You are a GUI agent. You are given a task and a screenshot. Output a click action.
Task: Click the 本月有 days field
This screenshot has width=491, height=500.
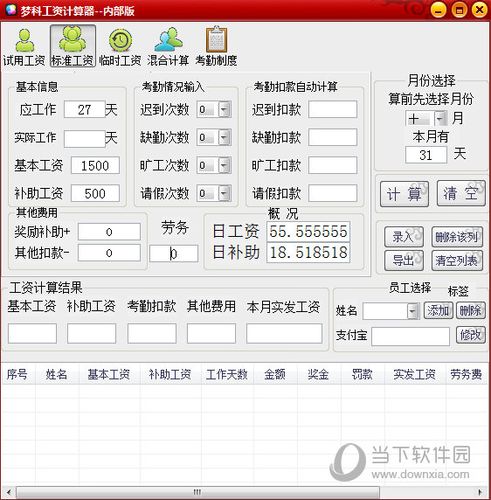pyautogui.click(x=426, y=155)
